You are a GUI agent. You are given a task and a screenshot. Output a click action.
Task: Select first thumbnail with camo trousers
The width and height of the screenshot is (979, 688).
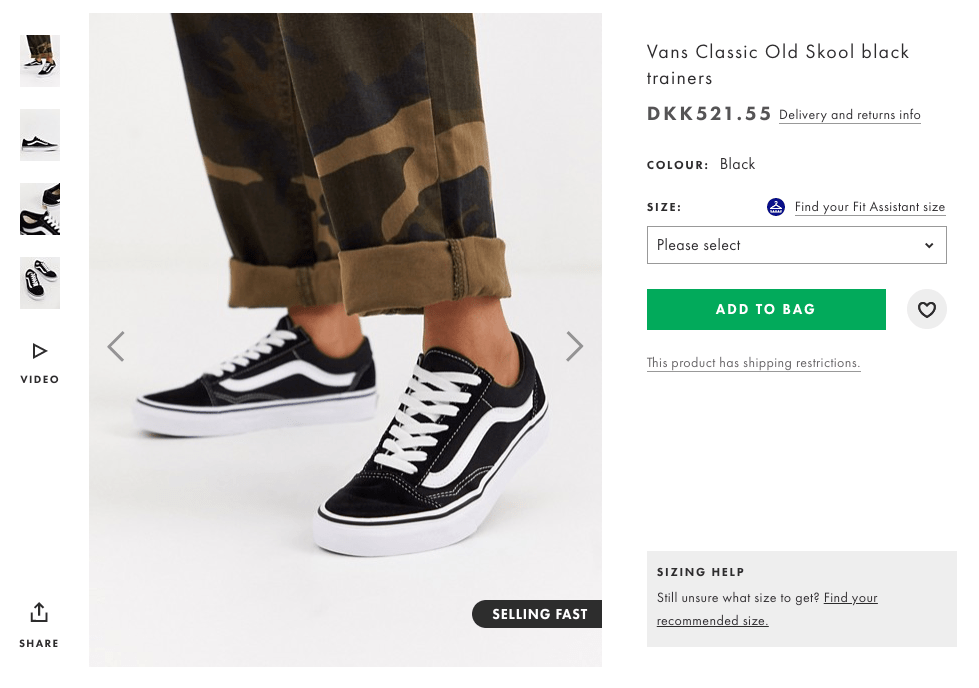(x=40, y=61)
